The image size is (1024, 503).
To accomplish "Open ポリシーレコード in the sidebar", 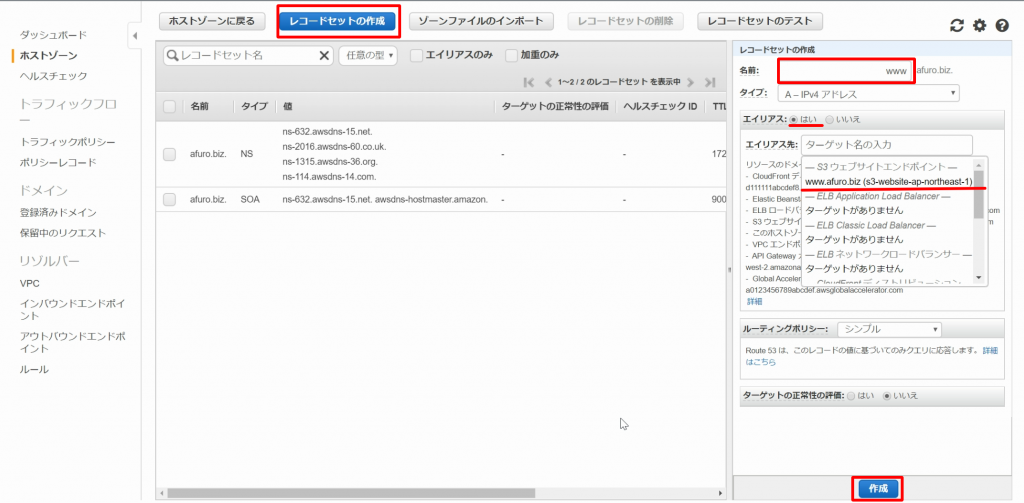I will [x=58, y=162].
